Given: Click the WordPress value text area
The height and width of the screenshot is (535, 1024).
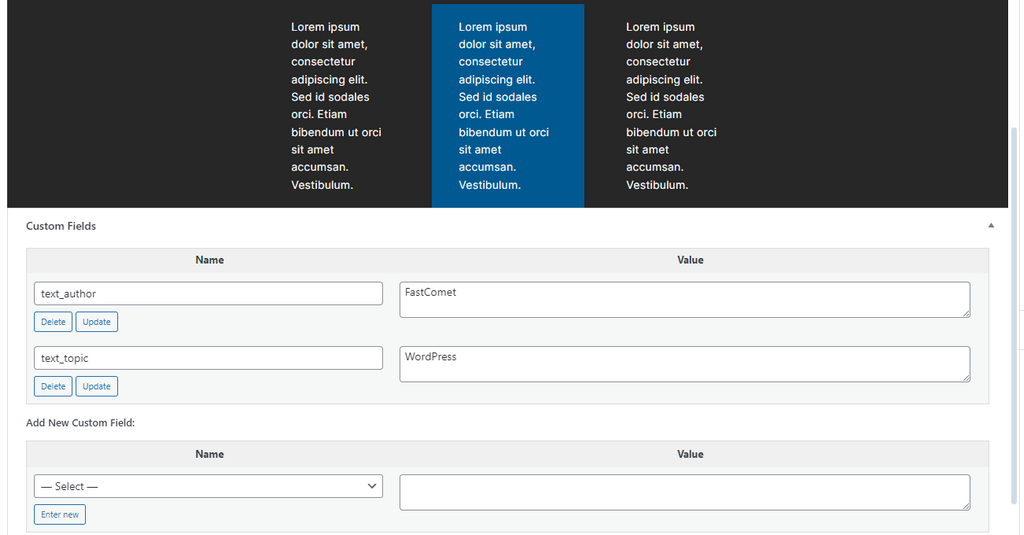Looking at the screenshot, I should click(x=684, y=364).
